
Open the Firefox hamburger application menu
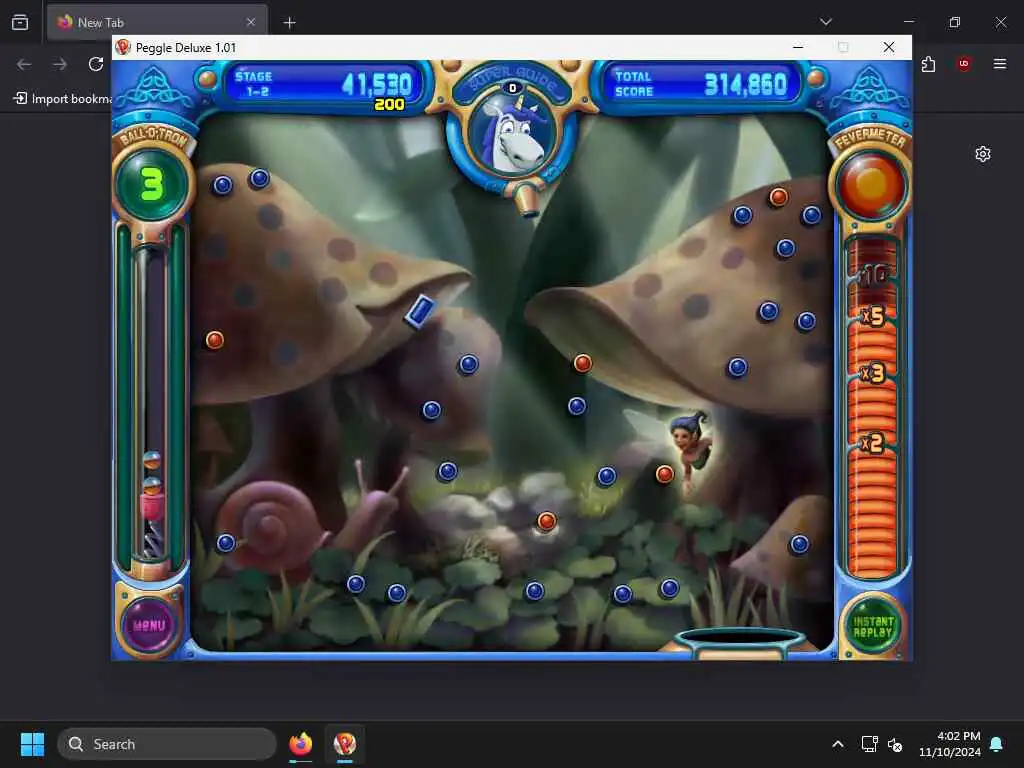click(x=999, y=64)
